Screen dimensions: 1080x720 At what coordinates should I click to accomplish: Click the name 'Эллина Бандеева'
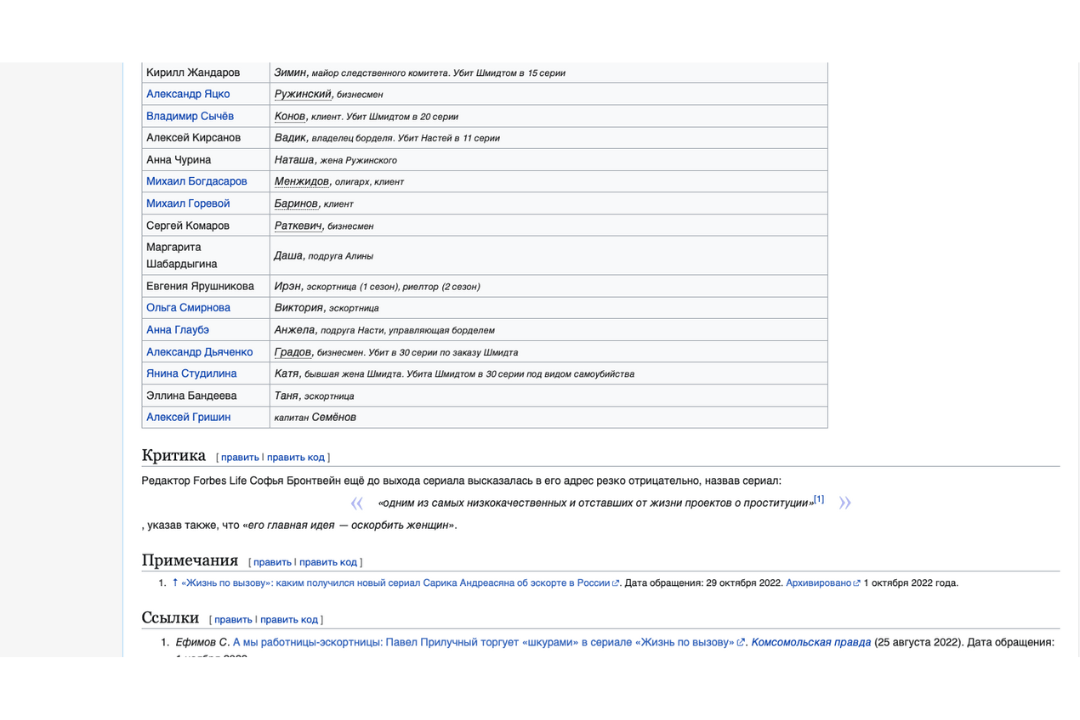click(x=191, y=395)
